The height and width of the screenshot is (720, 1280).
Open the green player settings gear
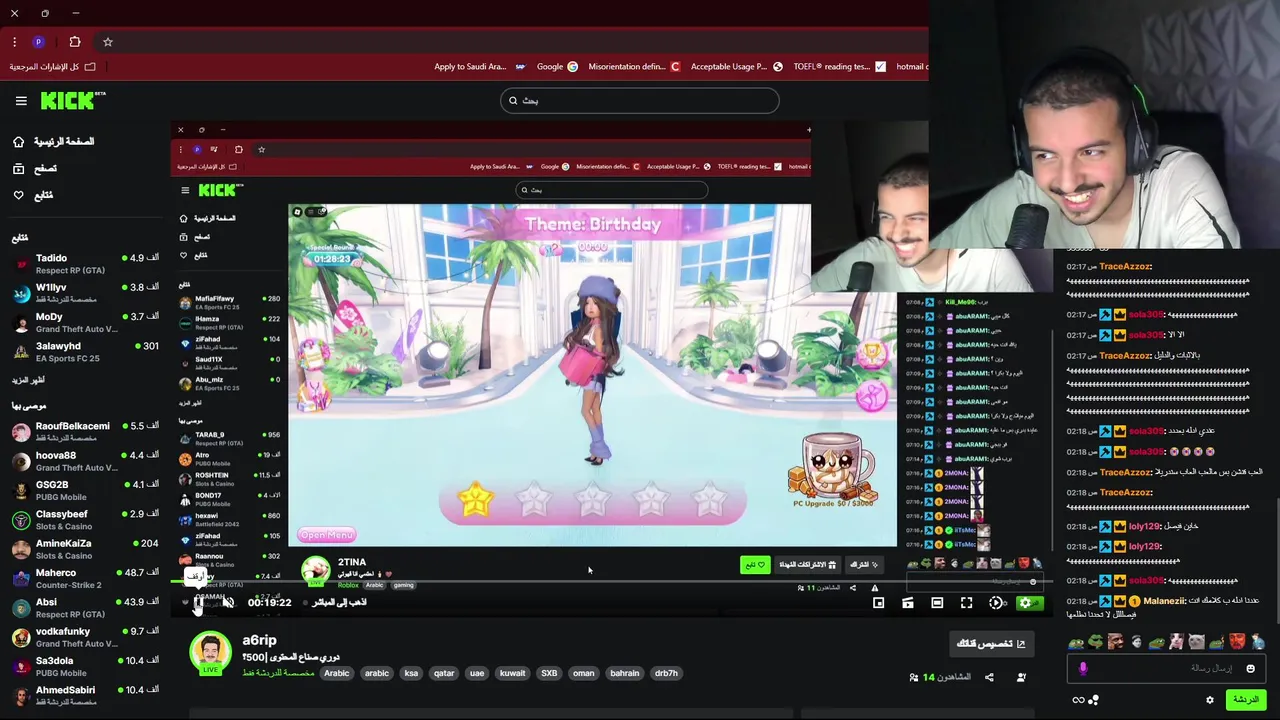coord(1025,603)
